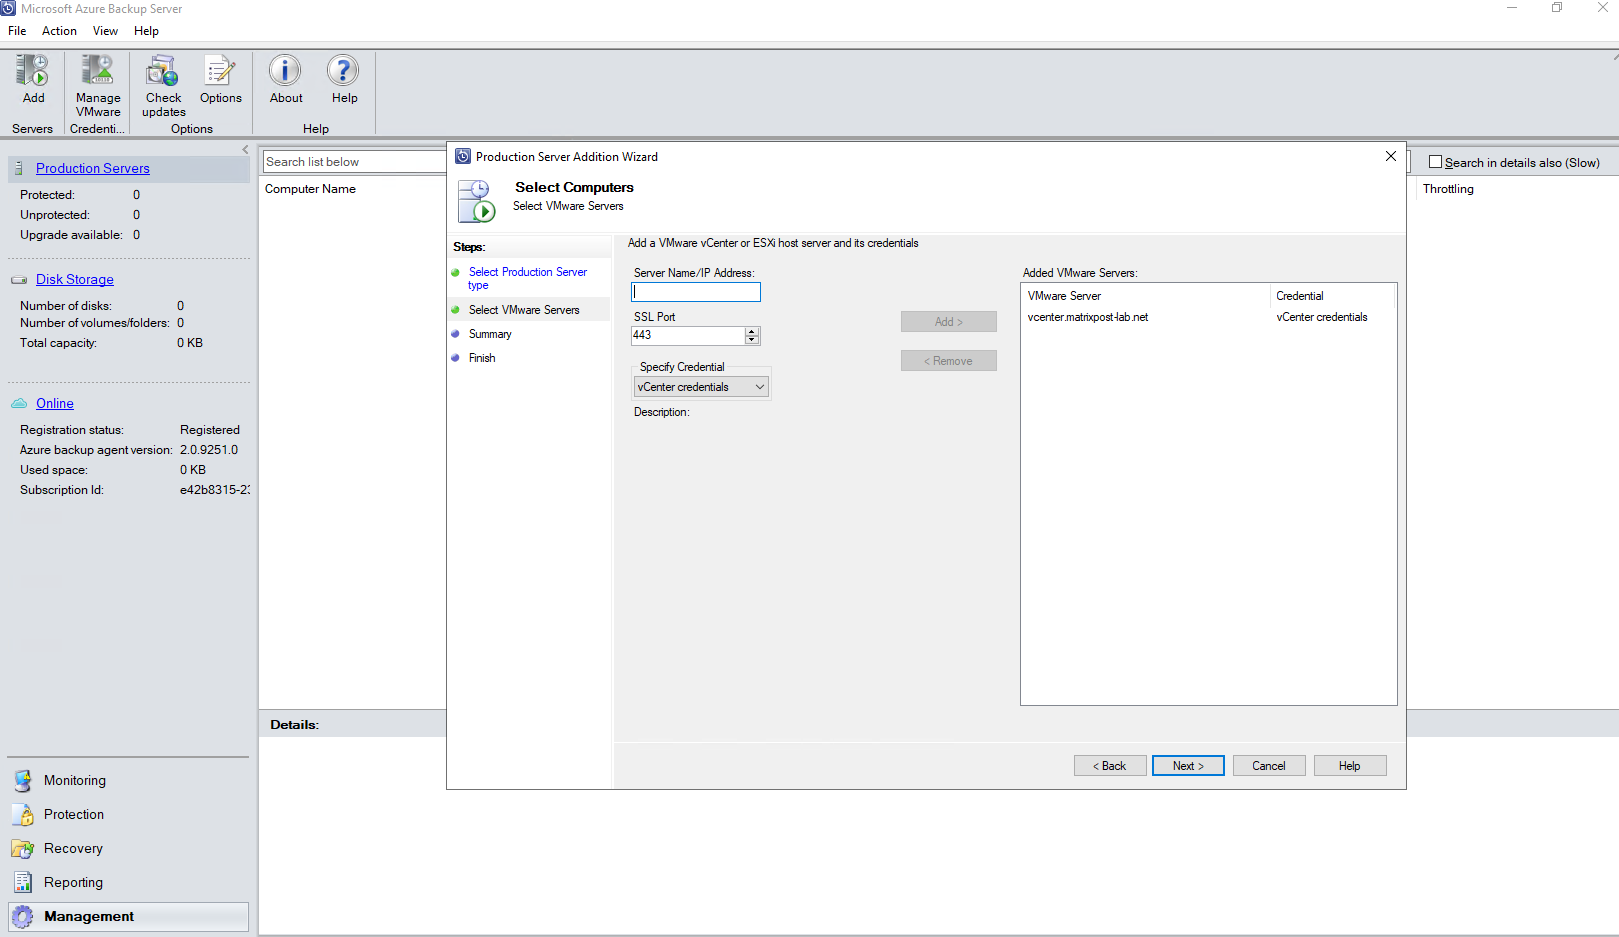Select vcenter.matrixpost-lab.net in added servers
The height and width of the screenshot is (937, 1619).
point(1088,317)
